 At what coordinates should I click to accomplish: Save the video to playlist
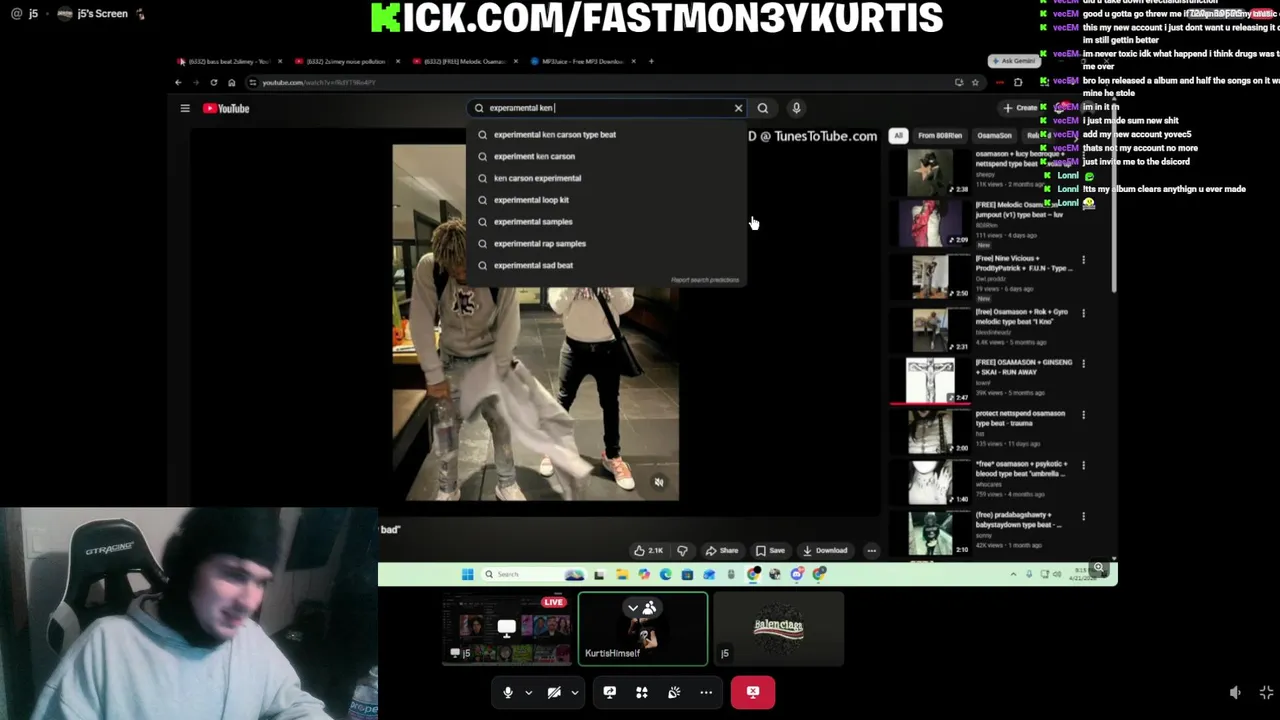770,550
